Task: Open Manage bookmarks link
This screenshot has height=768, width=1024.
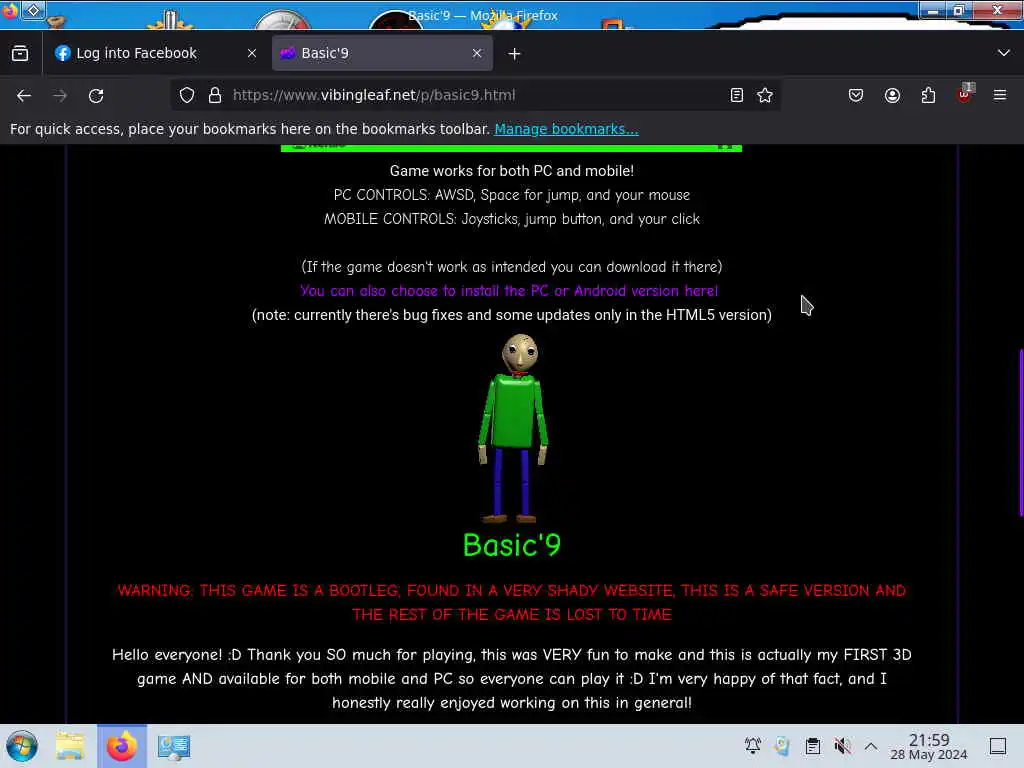Action: (566, 129)
